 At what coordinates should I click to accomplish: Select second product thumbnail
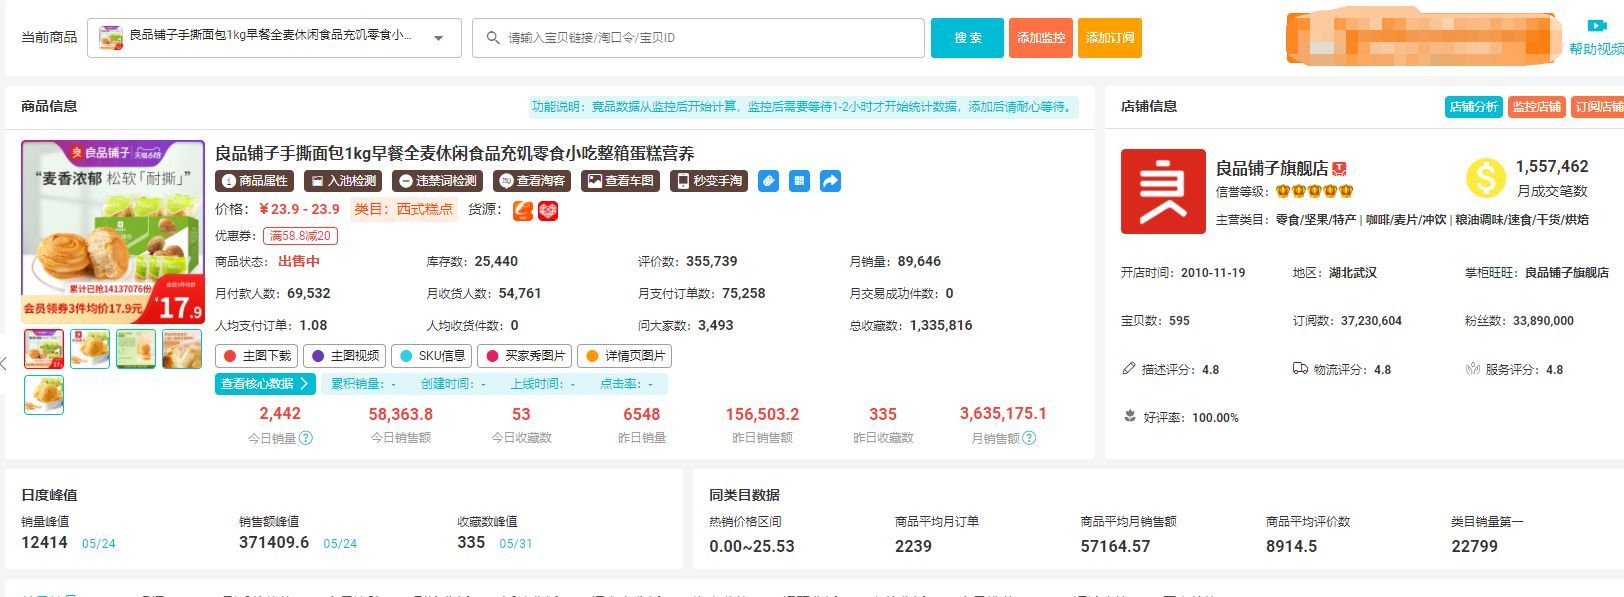(90, 349)
